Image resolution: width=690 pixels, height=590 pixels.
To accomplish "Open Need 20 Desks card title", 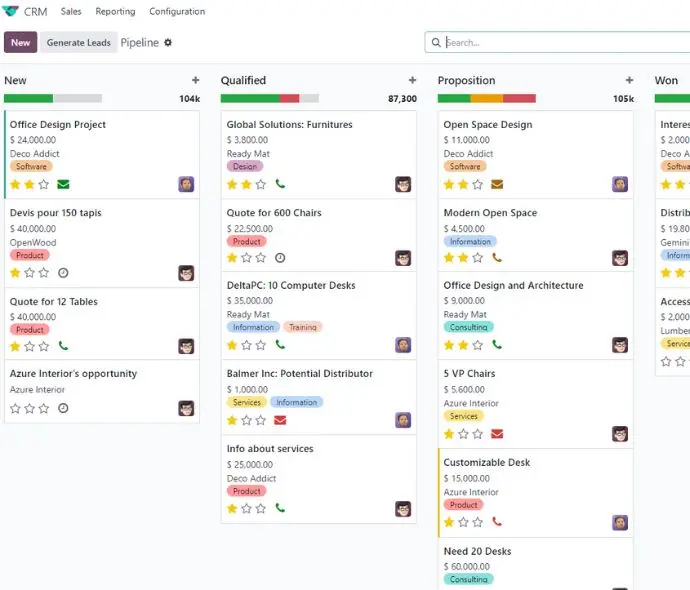I will pyautogui.click(x=477, y=551).
